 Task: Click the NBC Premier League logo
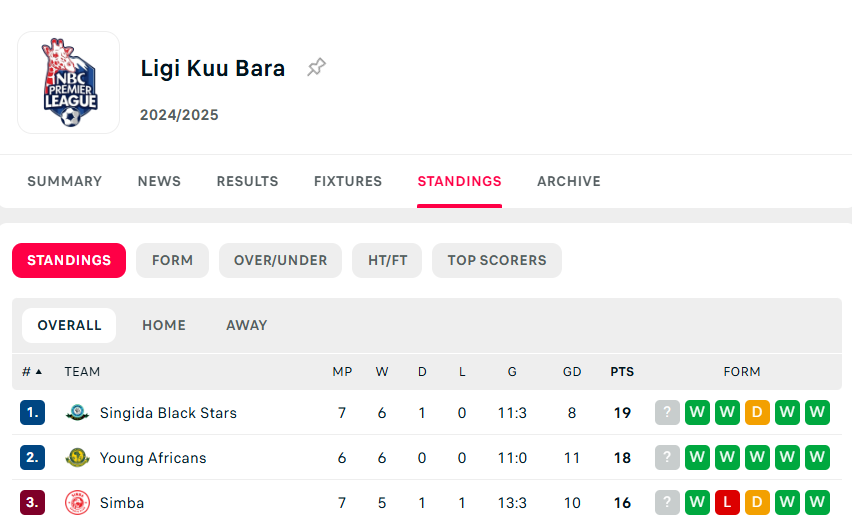(69, 83)
